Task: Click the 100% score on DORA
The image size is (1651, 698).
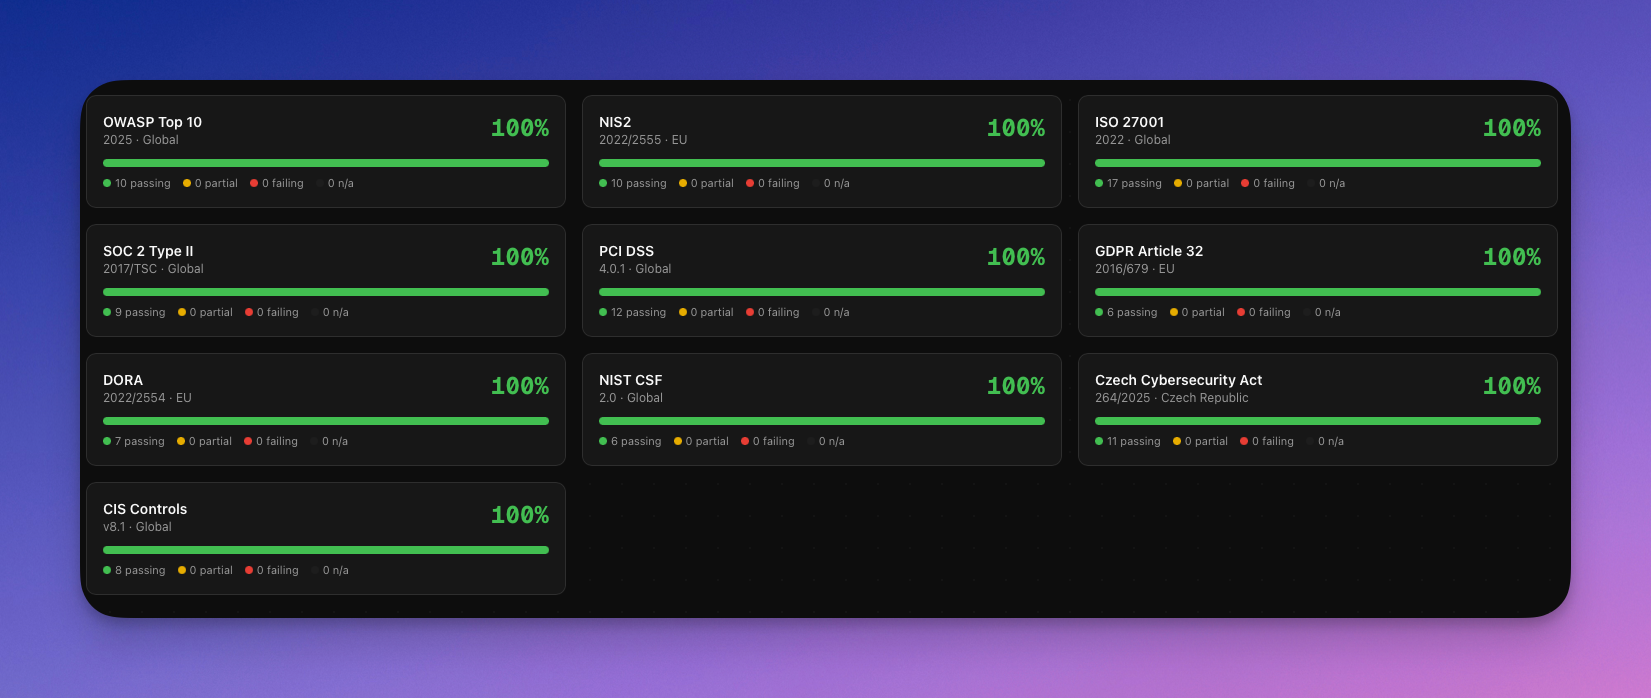Action: click(520, 386)
